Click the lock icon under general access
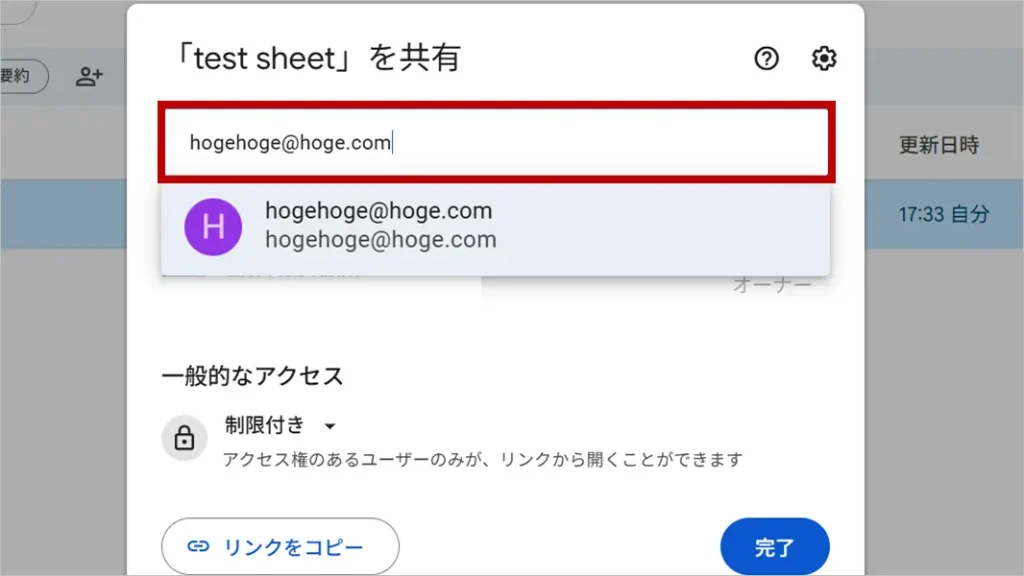The width and height of the screenshot is (1024, 576). (x=184, y=438)
